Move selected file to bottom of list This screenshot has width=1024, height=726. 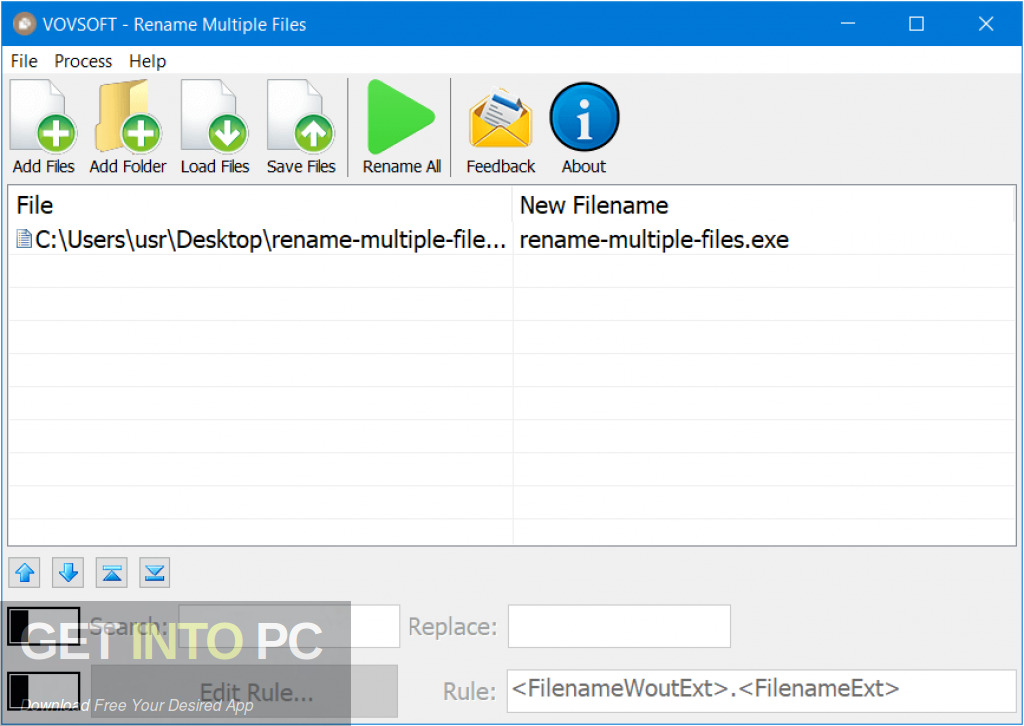pos(154,573)
